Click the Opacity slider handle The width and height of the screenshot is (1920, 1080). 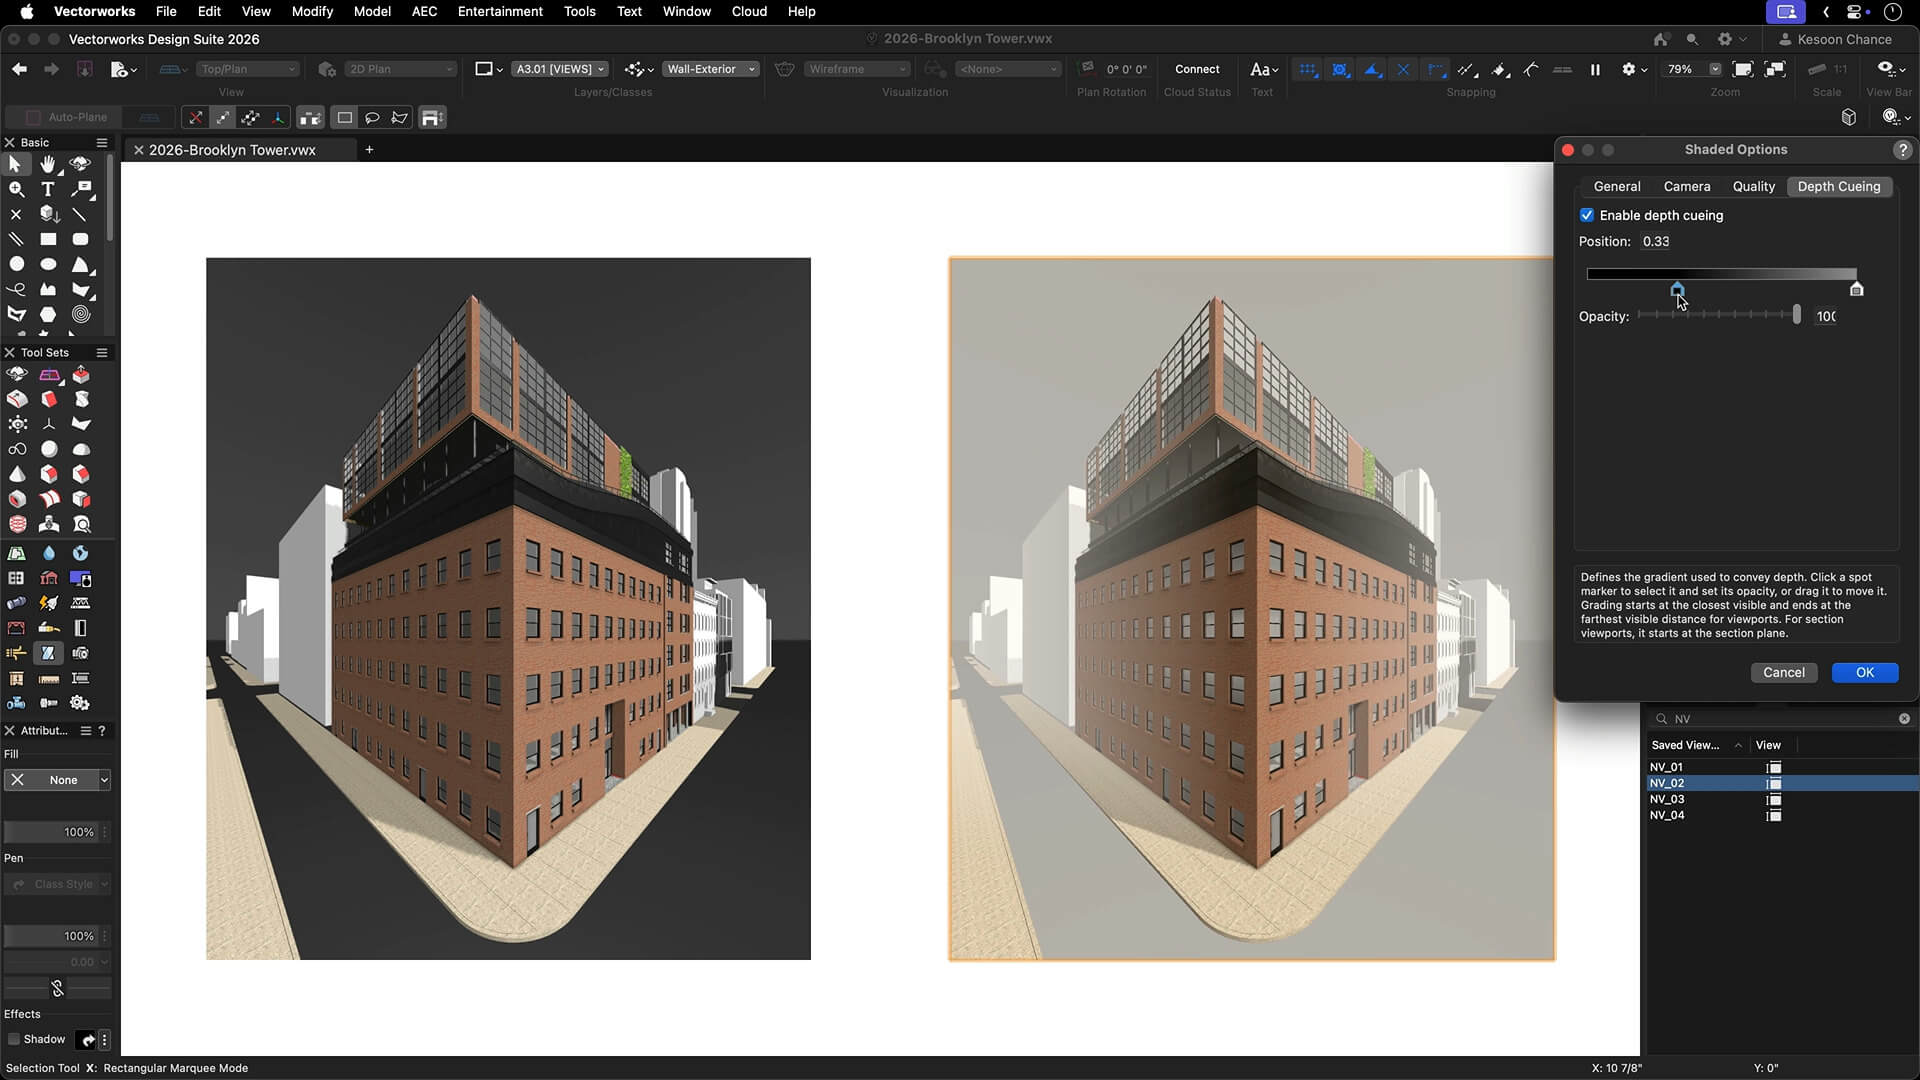[1796, 315]
